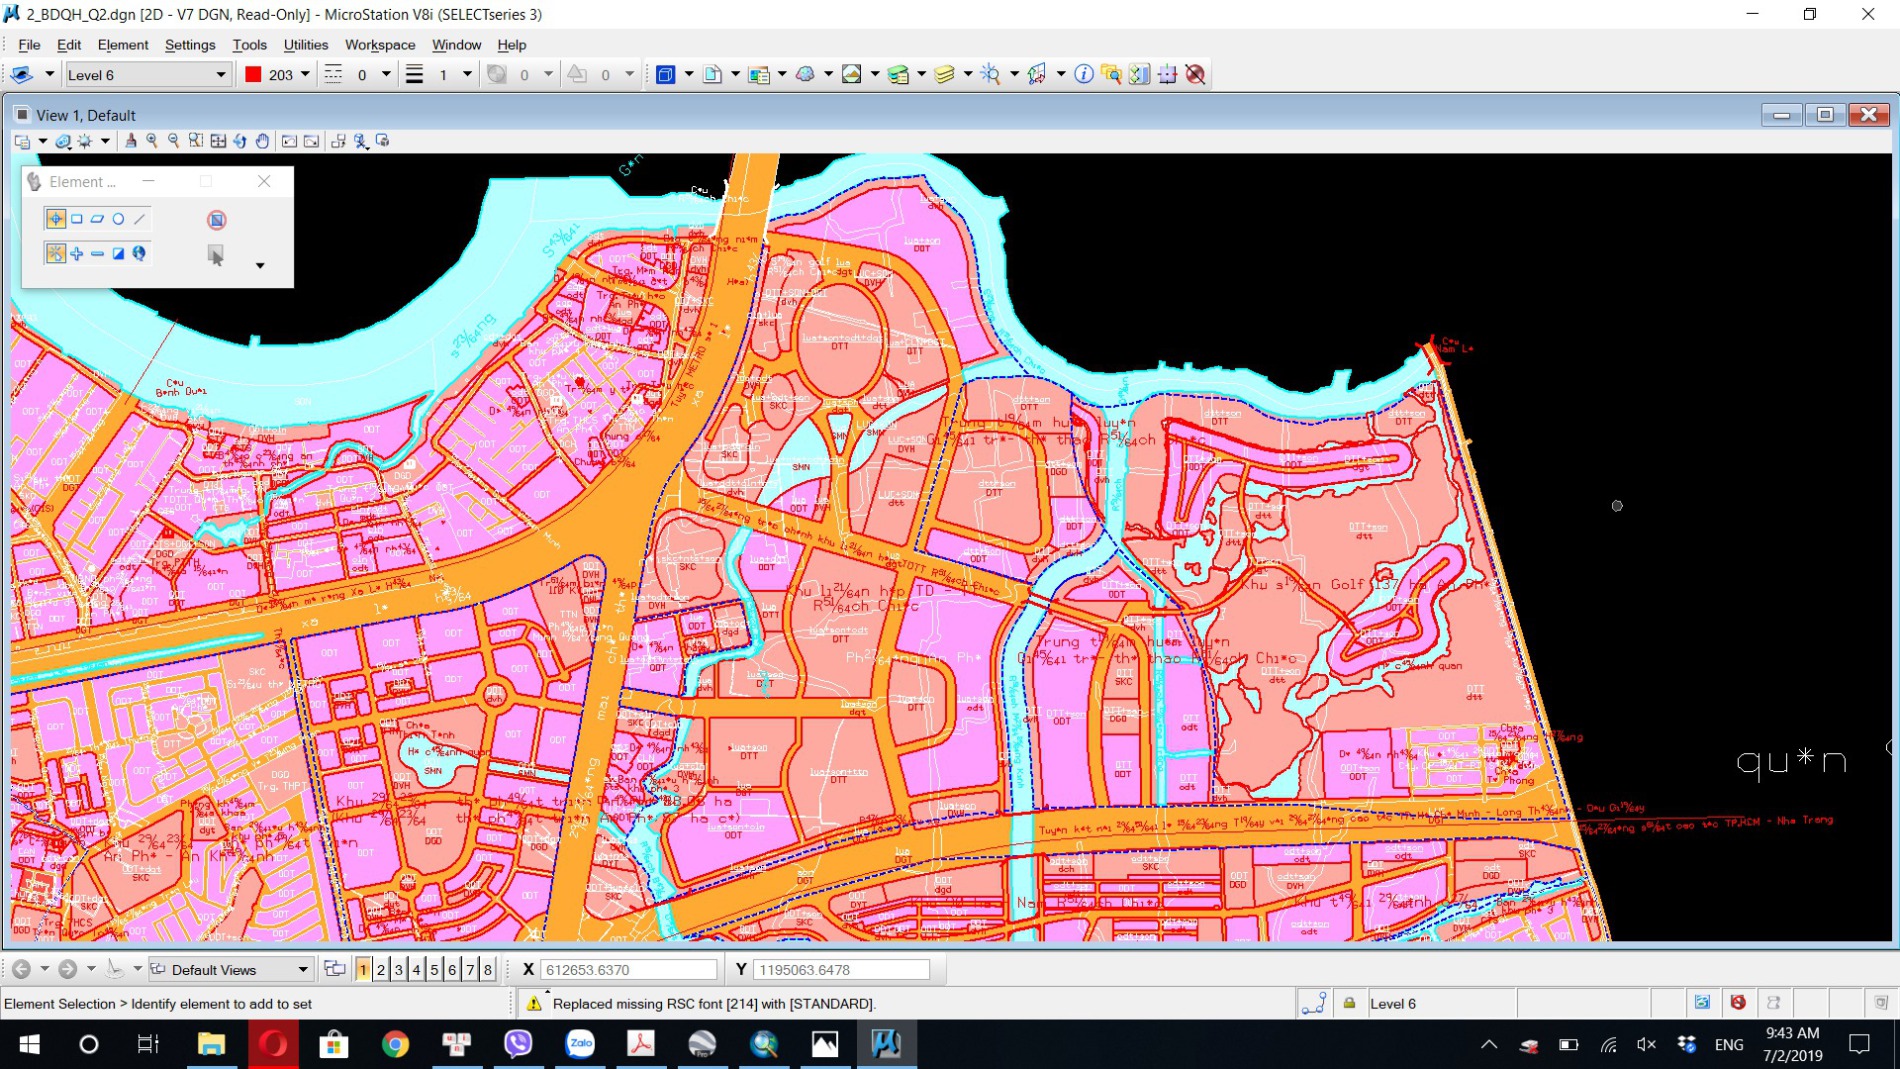Toggle view 2 button on
The height and width of the screenshot is (1069, 1900).
[381, 969]
